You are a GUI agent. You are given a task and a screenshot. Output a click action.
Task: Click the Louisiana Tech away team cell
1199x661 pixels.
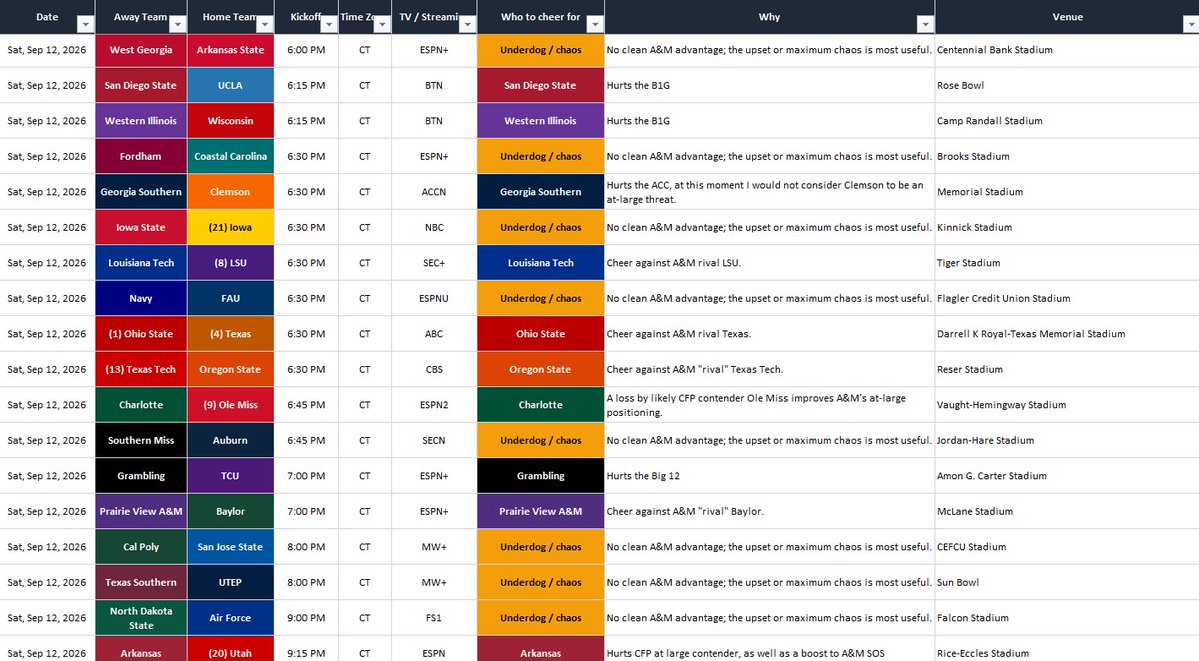pos(141,262)
